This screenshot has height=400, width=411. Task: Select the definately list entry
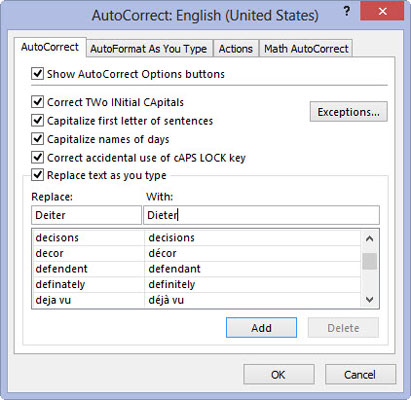click(x=60, y=285)
